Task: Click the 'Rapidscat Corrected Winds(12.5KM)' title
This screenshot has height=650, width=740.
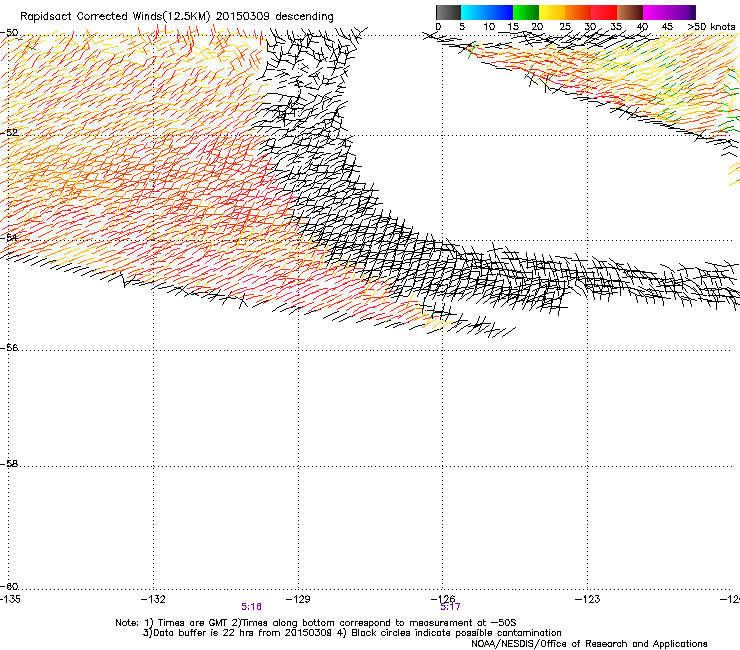Action: 115,17
